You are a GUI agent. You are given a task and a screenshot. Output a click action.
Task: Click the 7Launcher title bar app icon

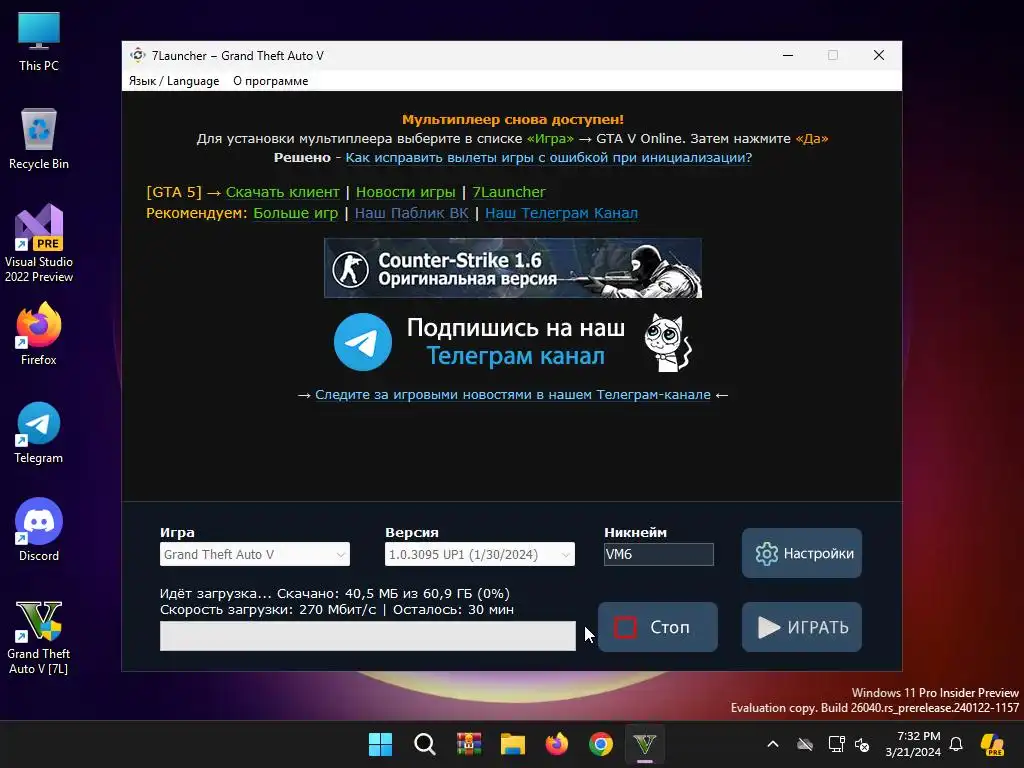tap(137, 56)
